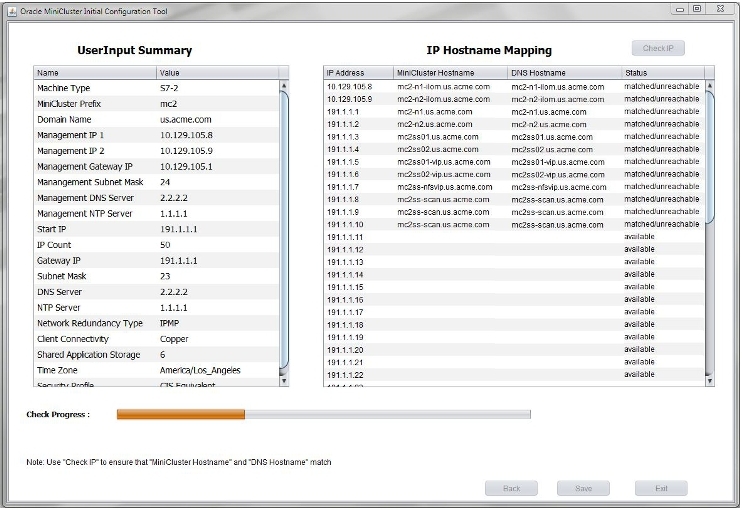The width and height of the screenshot is (742, 510).
Task: Click the Back button
Action: 511,488
